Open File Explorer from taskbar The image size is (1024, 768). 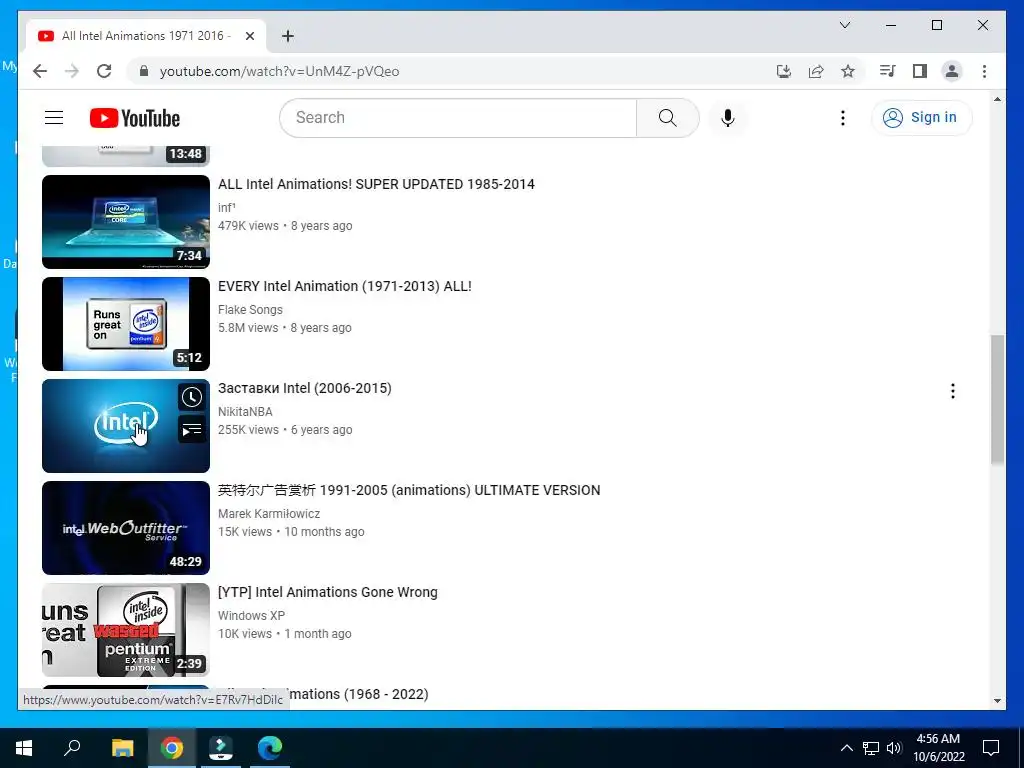pyautogui.click(x=122, y=748)
